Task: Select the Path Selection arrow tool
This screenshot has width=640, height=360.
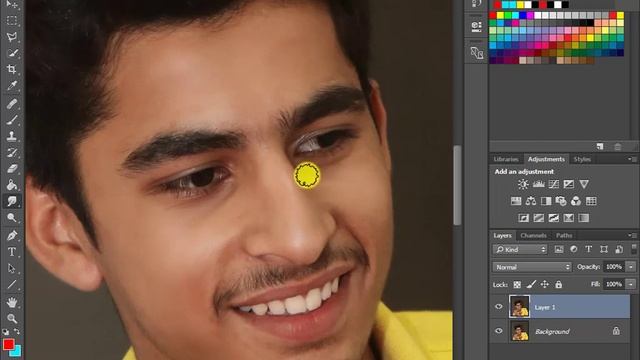Action: [x=12, y=268]
